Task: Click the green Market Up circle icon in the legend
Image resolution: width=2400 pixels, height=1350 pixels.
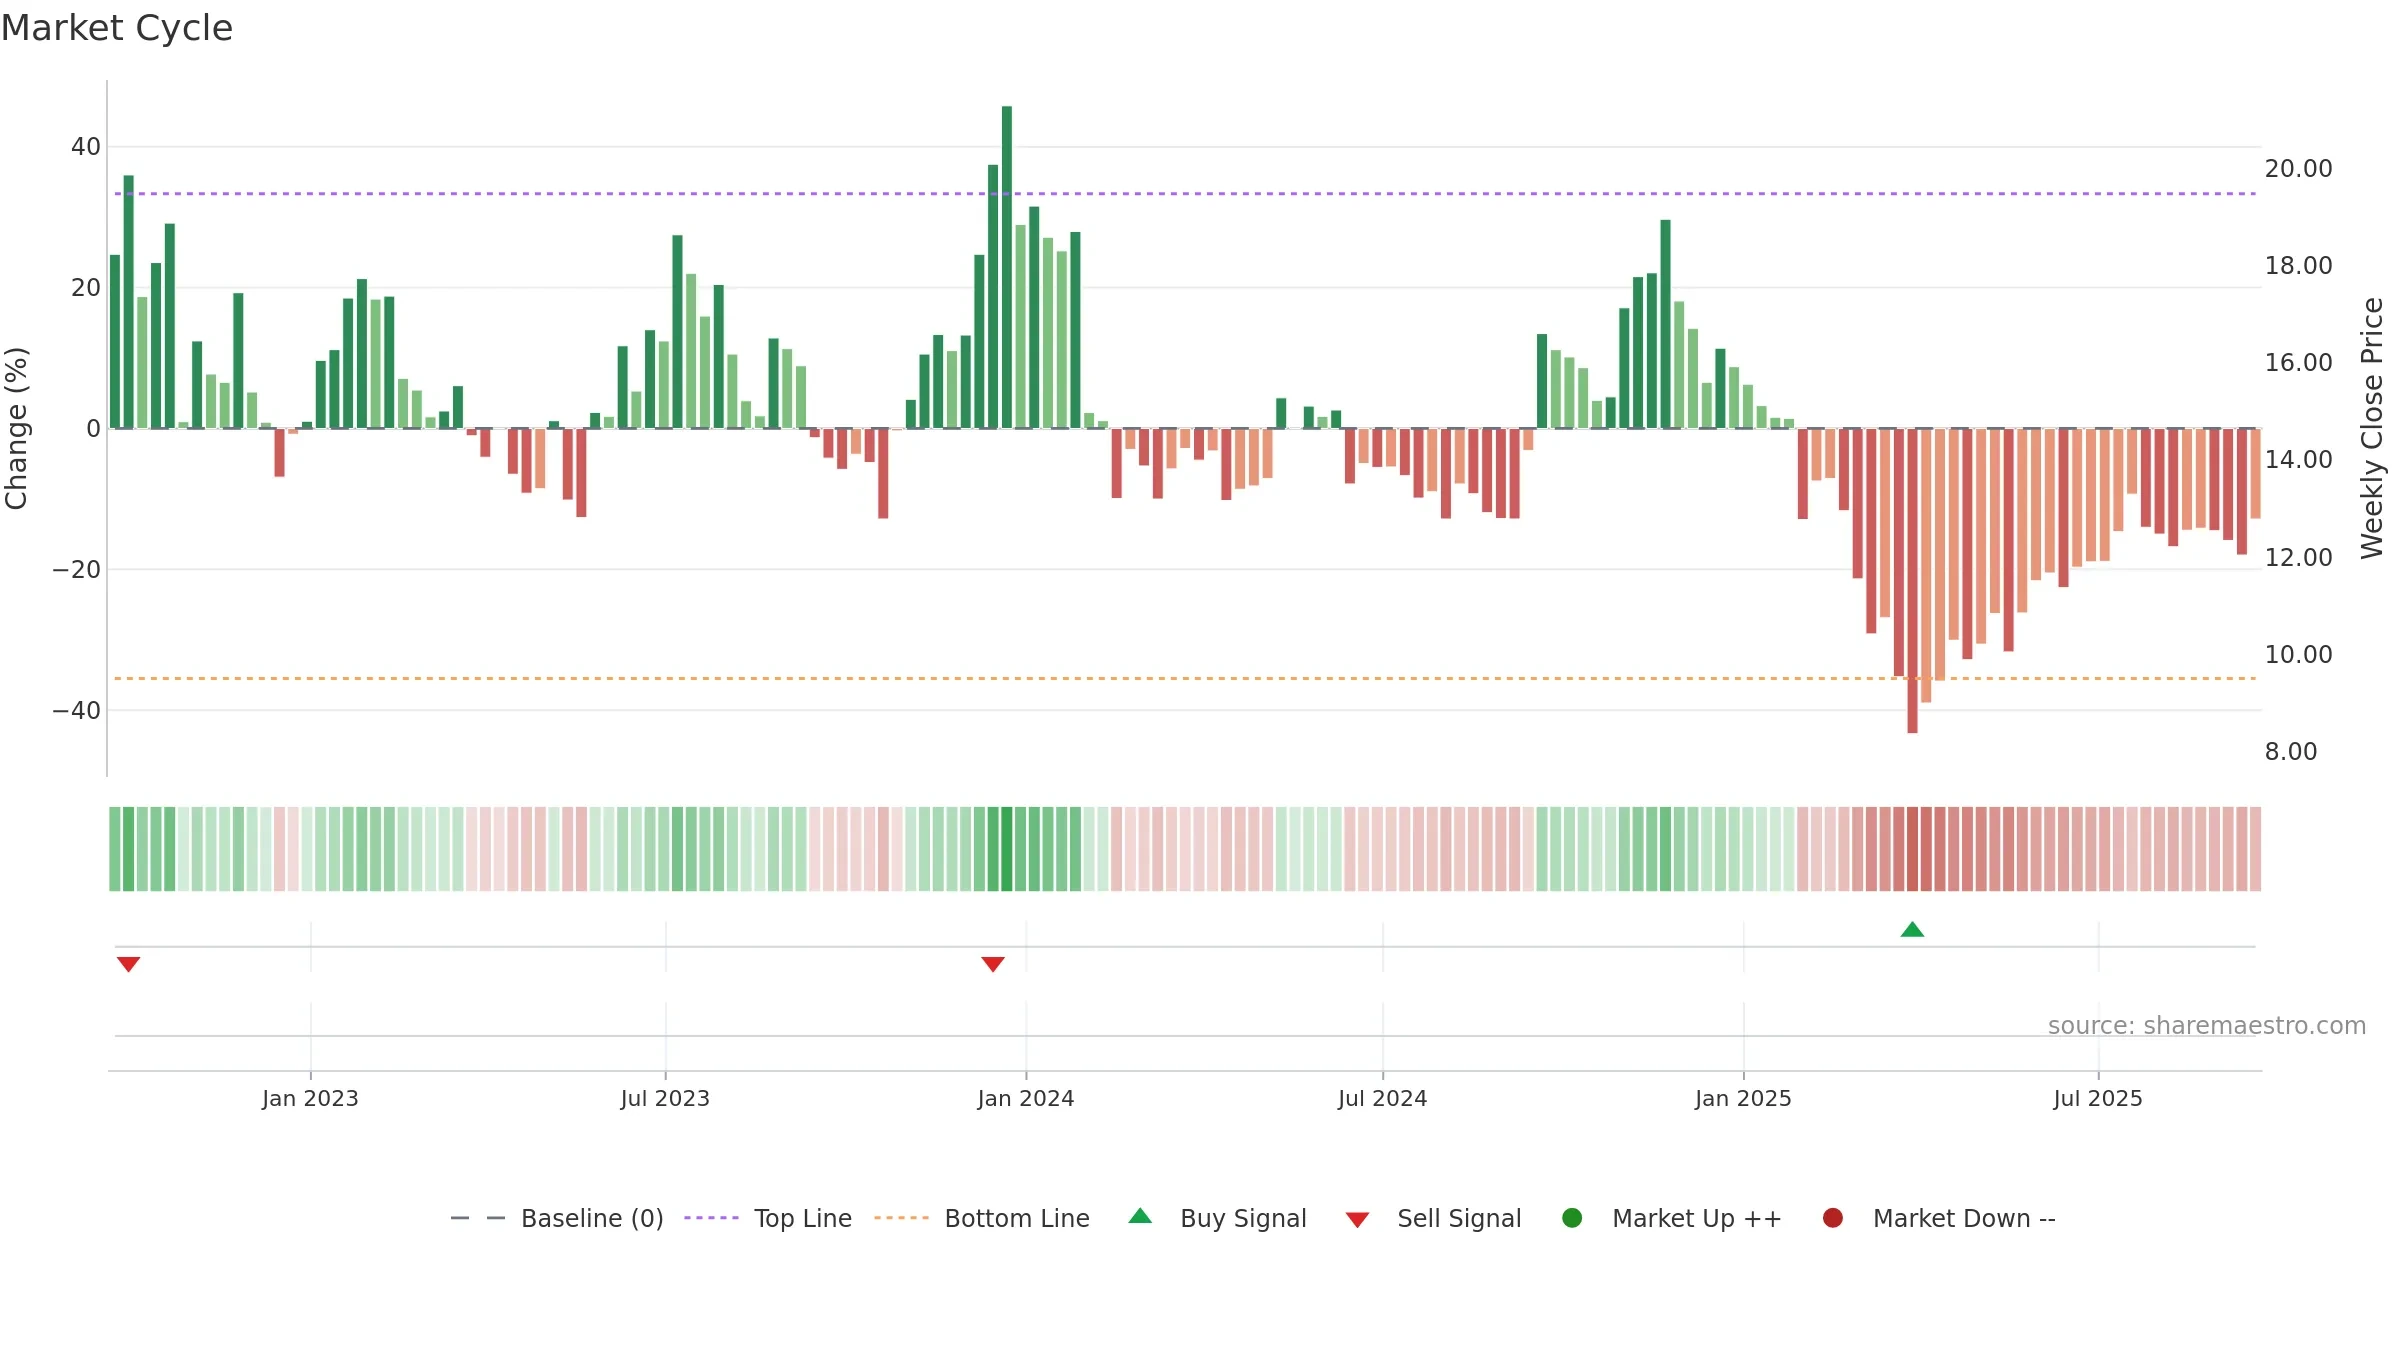Action: click(1572, 1218)
